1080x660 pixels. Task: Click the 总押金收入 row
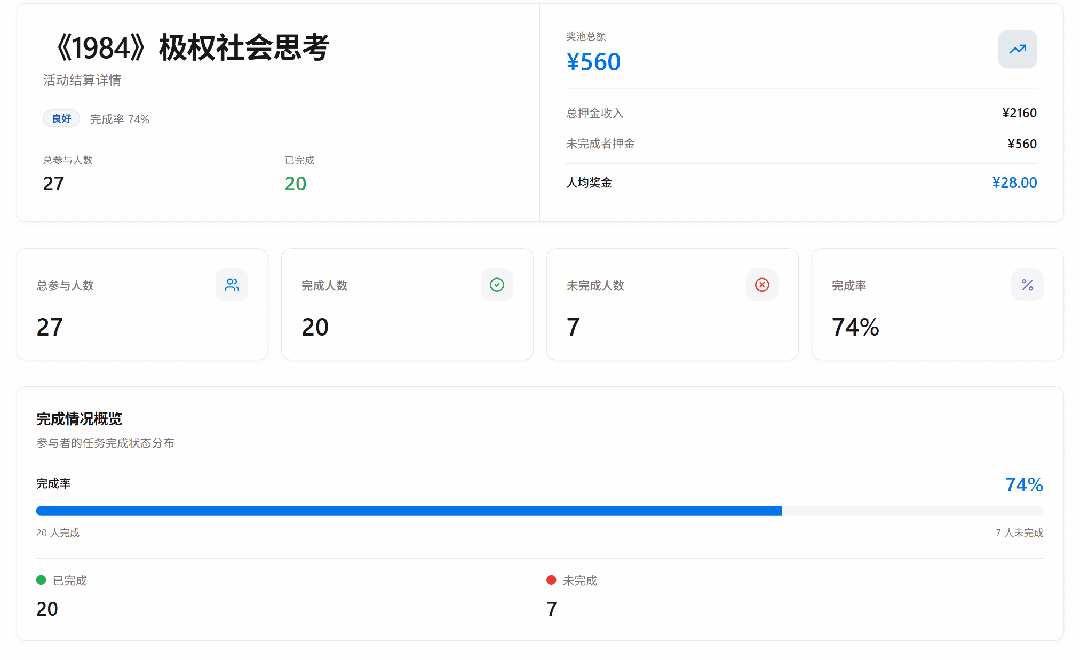tap(800, 113)
